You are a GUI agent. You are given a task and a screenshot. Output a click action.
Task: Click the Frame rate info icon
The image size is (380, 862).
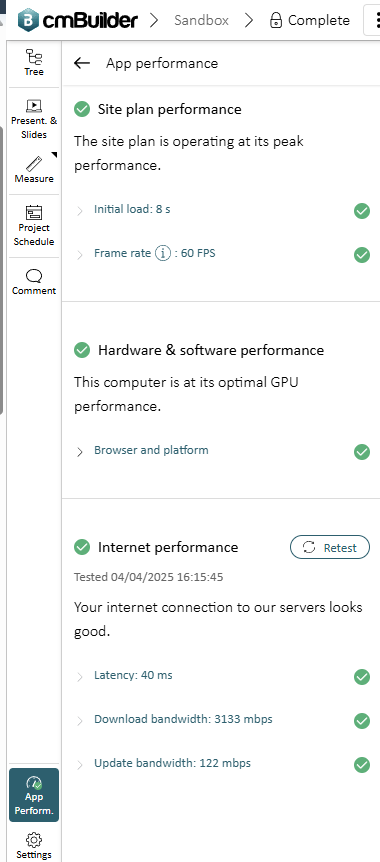pyautogui.click(x=163, y=253)
